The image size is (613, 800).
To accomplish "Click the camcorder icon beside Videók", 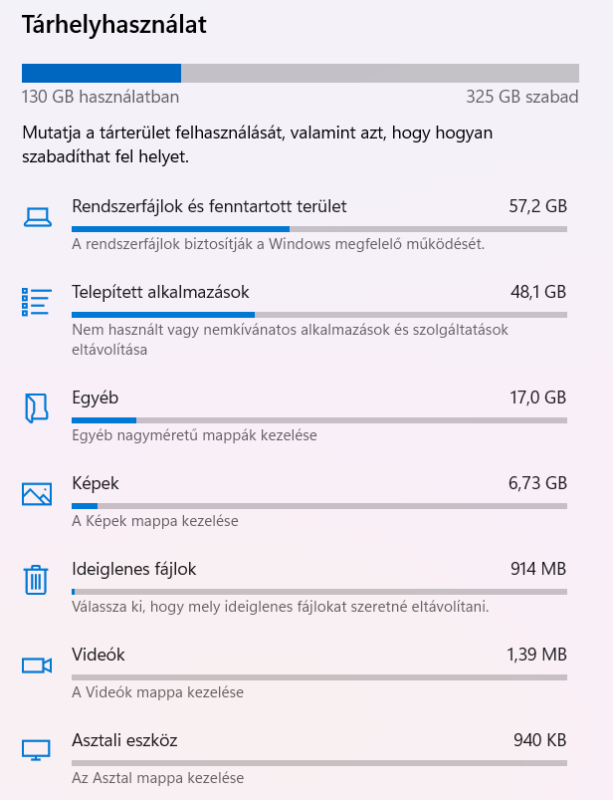I will pyautogui.click(x=37, y=665).
